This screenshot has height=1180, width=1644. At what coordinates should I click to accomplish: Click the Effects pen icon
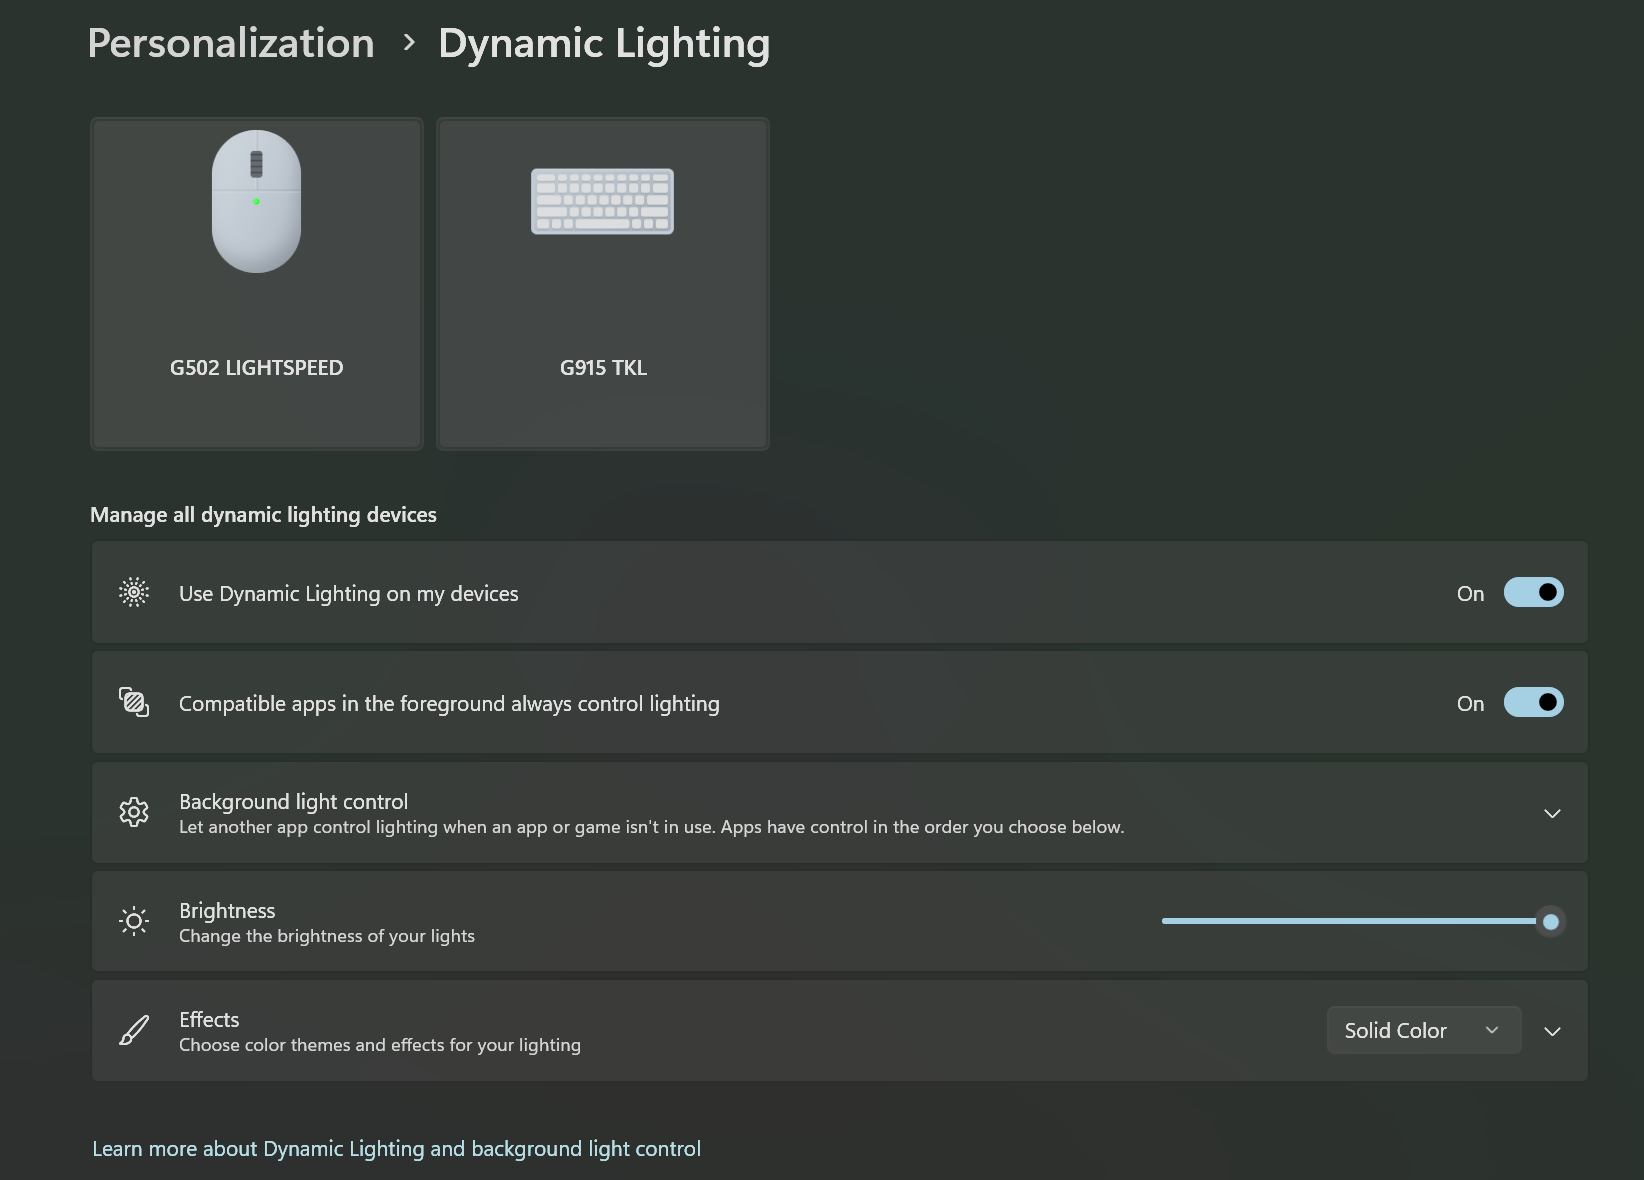(x=134, y=1030)
